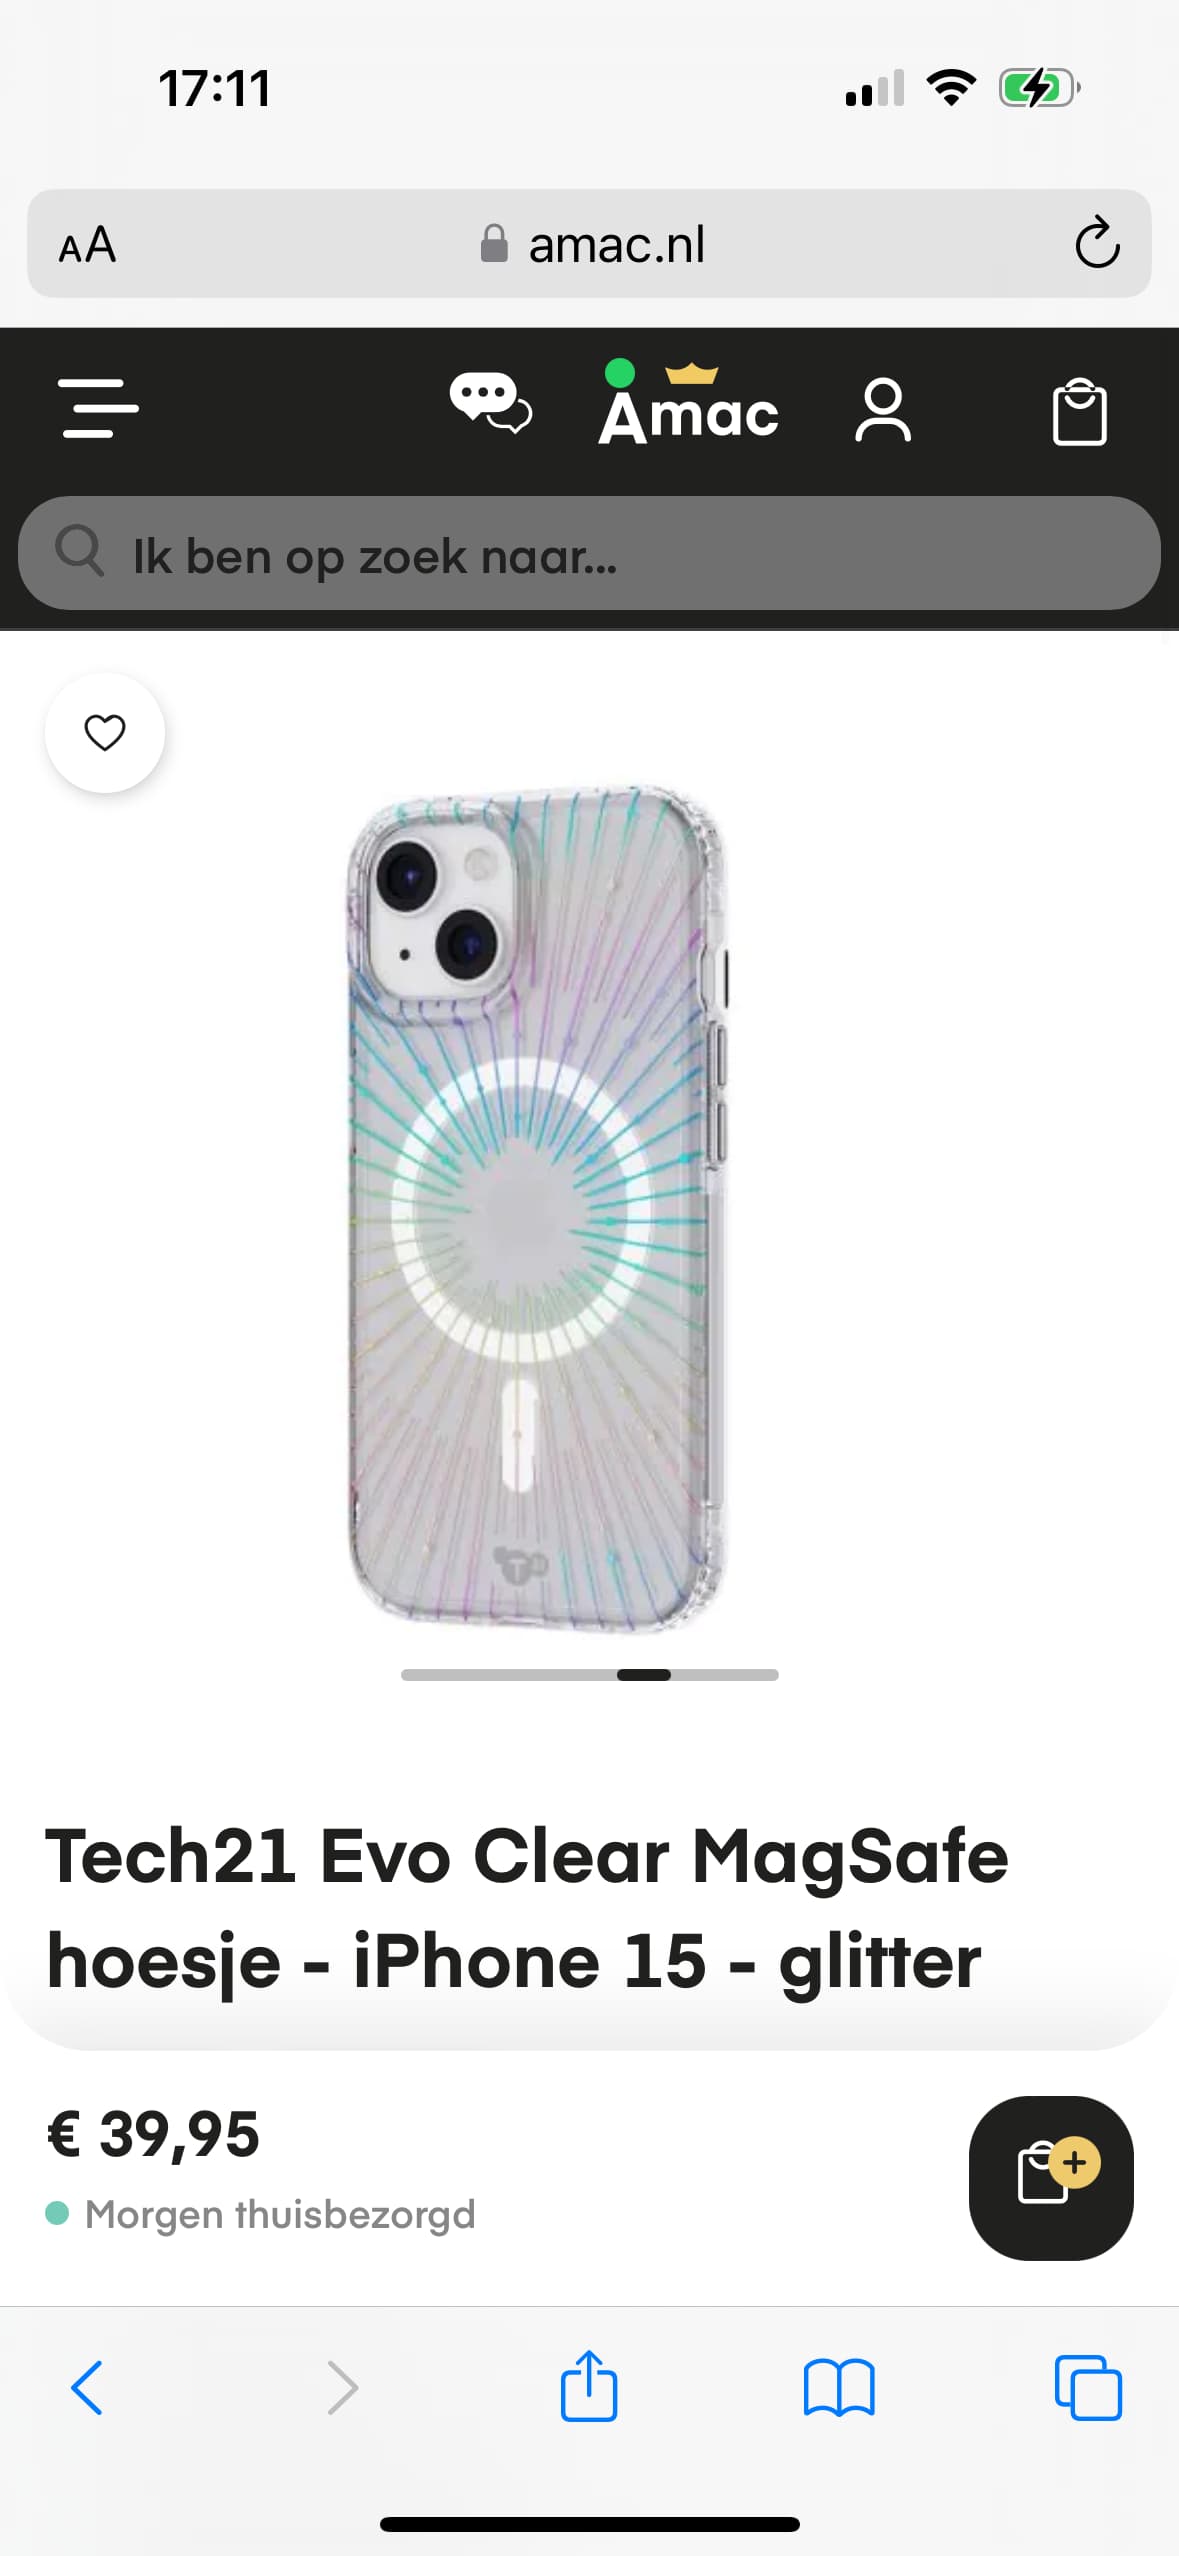This screenshot has width=1179, height=2556.
Task: Tap the Safari back arrow
Action: (x=87, y=2388)
